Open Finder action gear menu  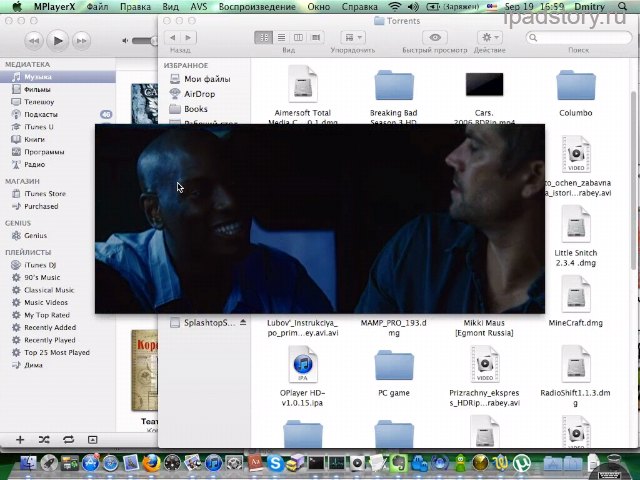click(x=490, y=38)
